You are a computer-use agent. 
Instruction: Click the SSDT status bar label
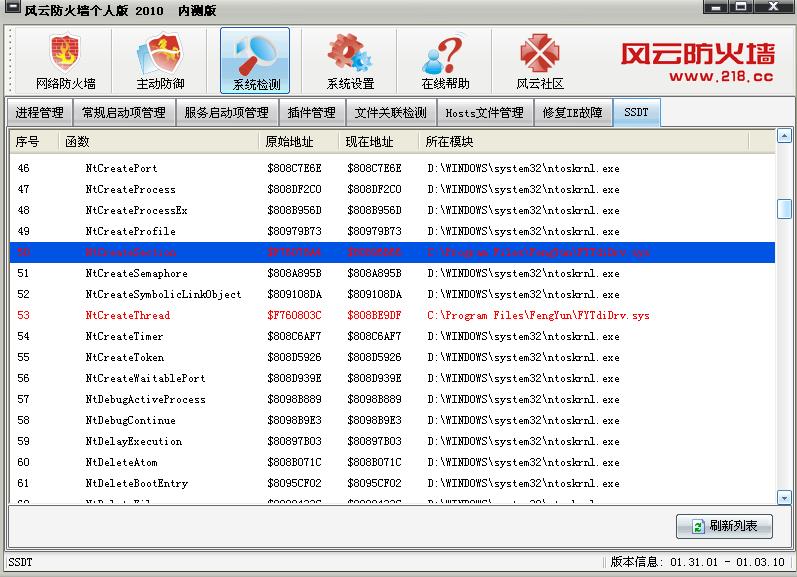[x=20, y=562]
